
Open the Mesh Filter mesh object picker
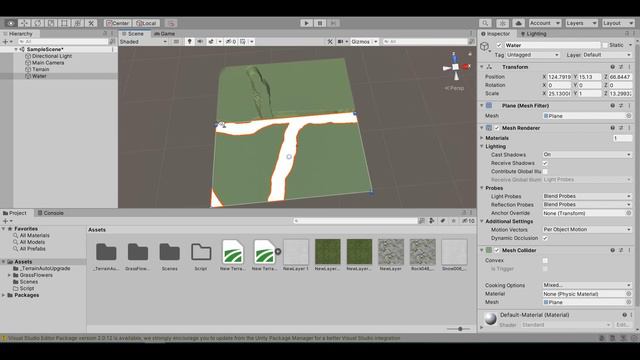pyautogui.click(x=629, y=116)
